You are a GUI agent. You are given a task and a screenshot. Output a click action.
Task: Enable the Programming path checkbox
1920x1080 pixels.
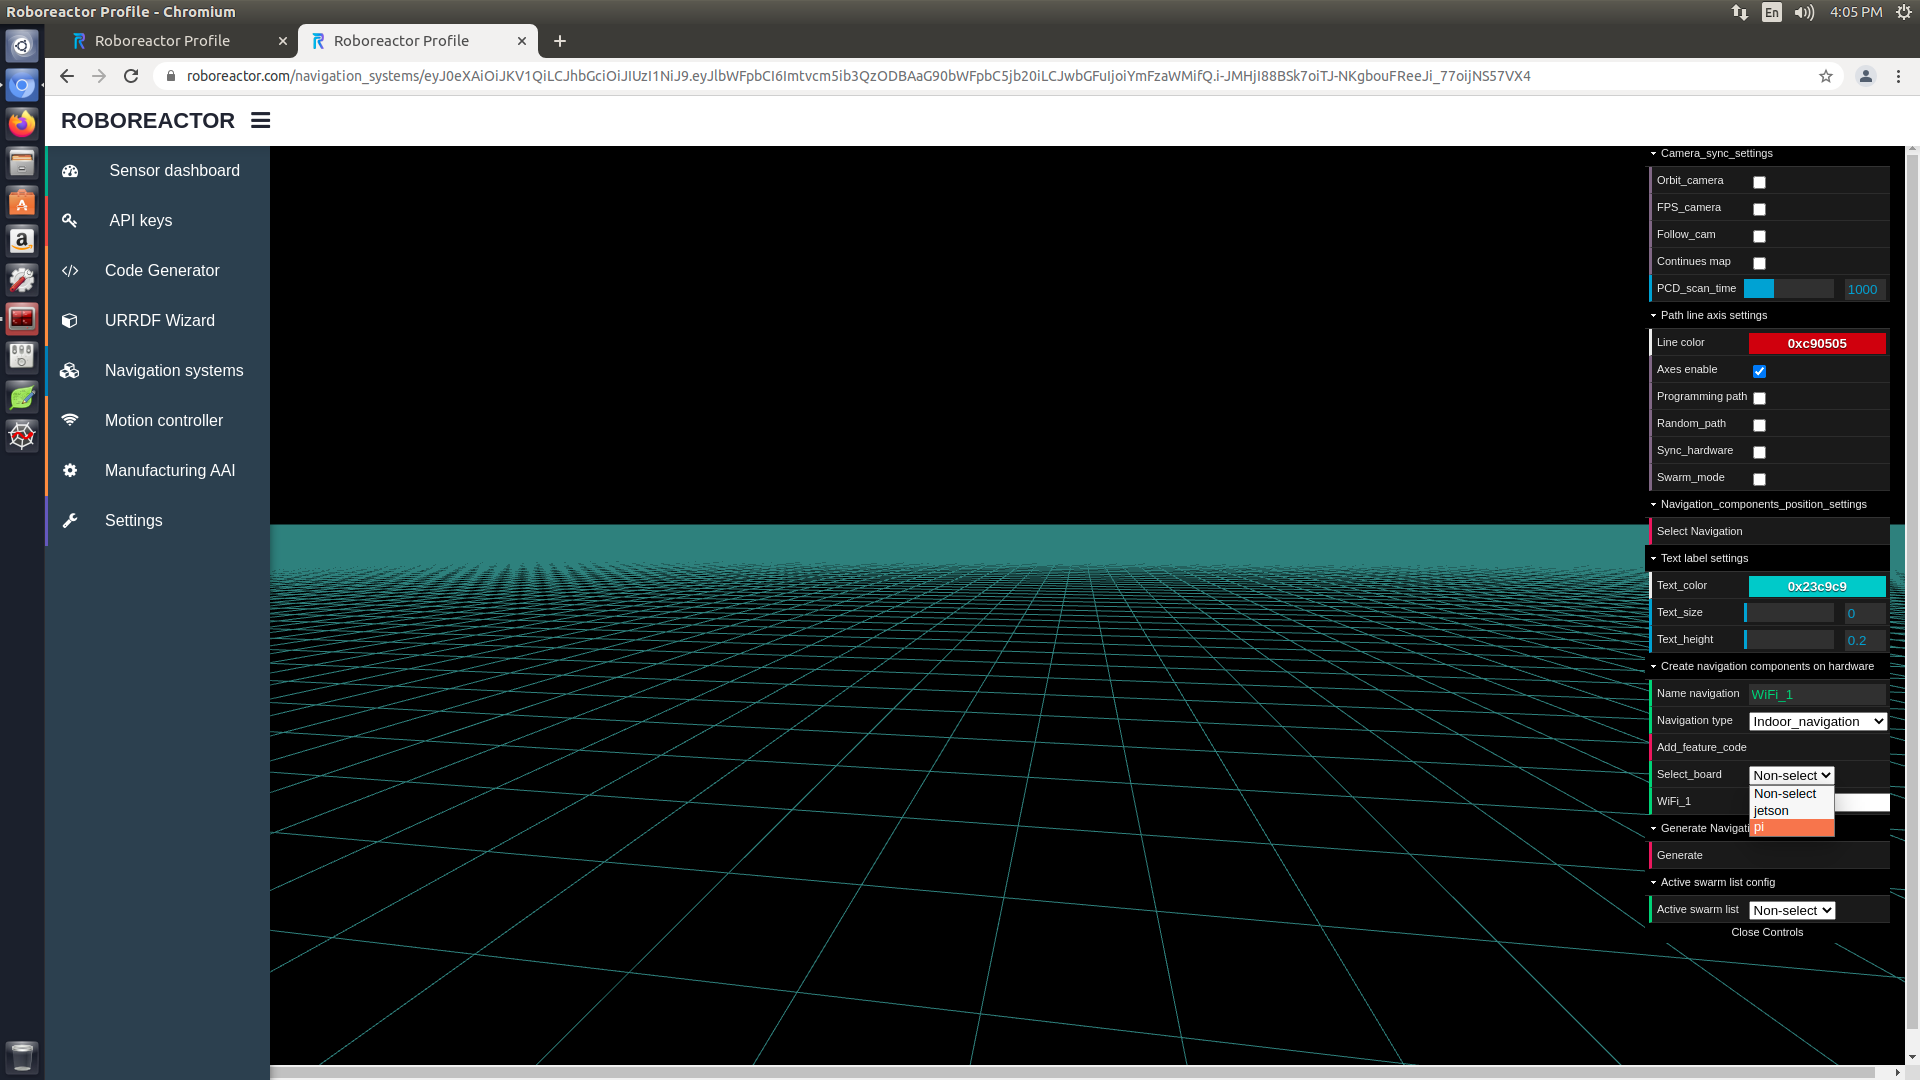point(1759,398)
